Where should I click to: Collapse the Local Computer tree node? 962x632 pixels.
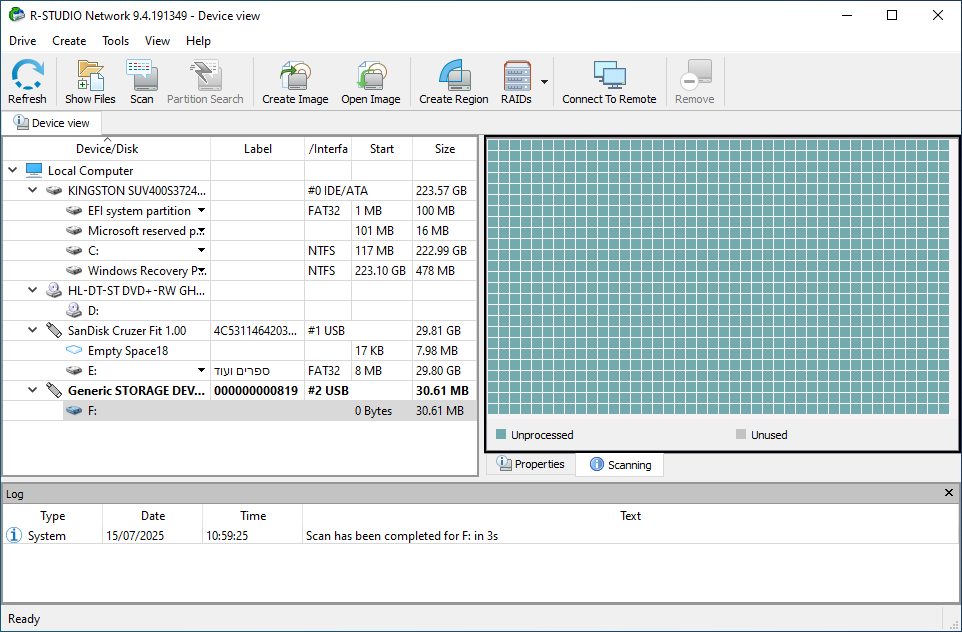tap(13, 170)
